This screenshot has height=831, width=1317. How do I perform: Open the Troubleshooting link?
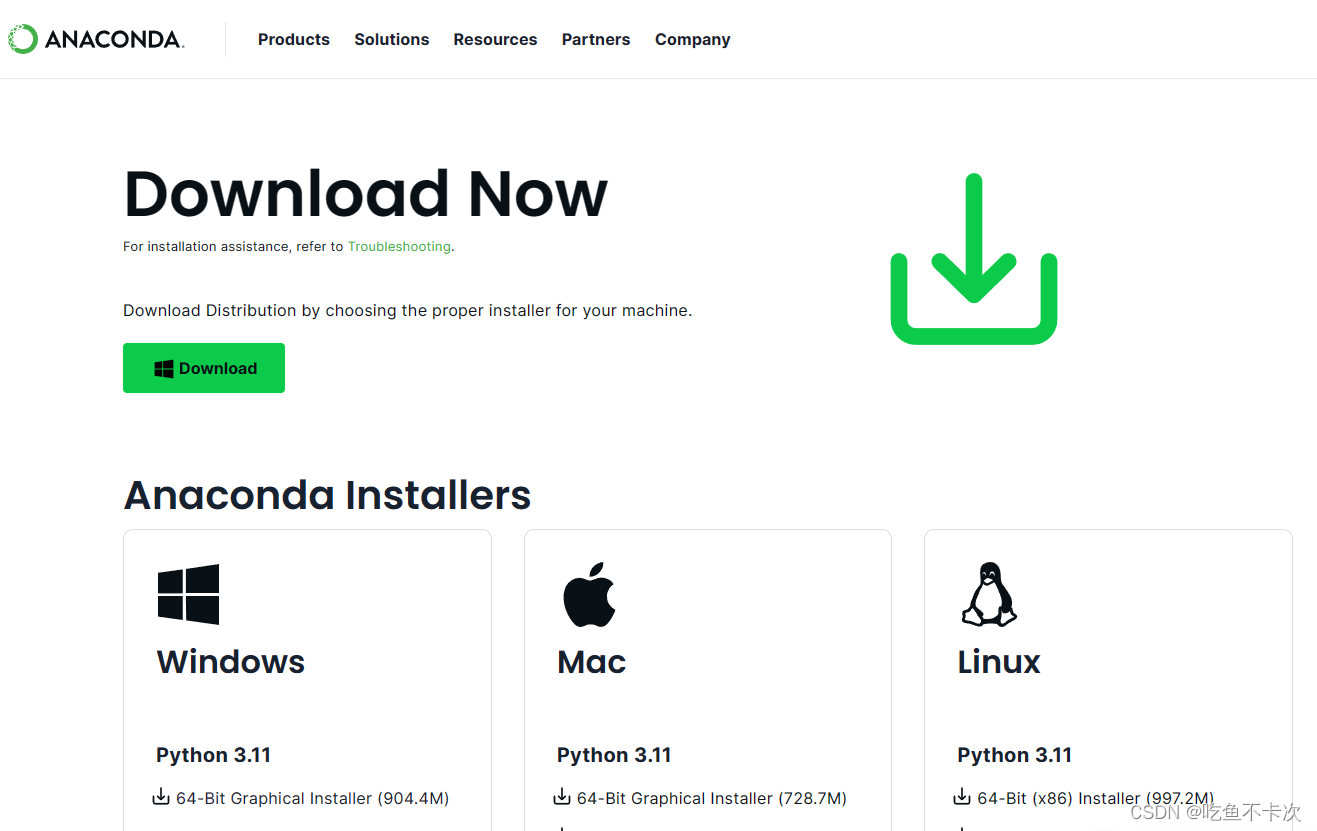[x=399, y=246]
